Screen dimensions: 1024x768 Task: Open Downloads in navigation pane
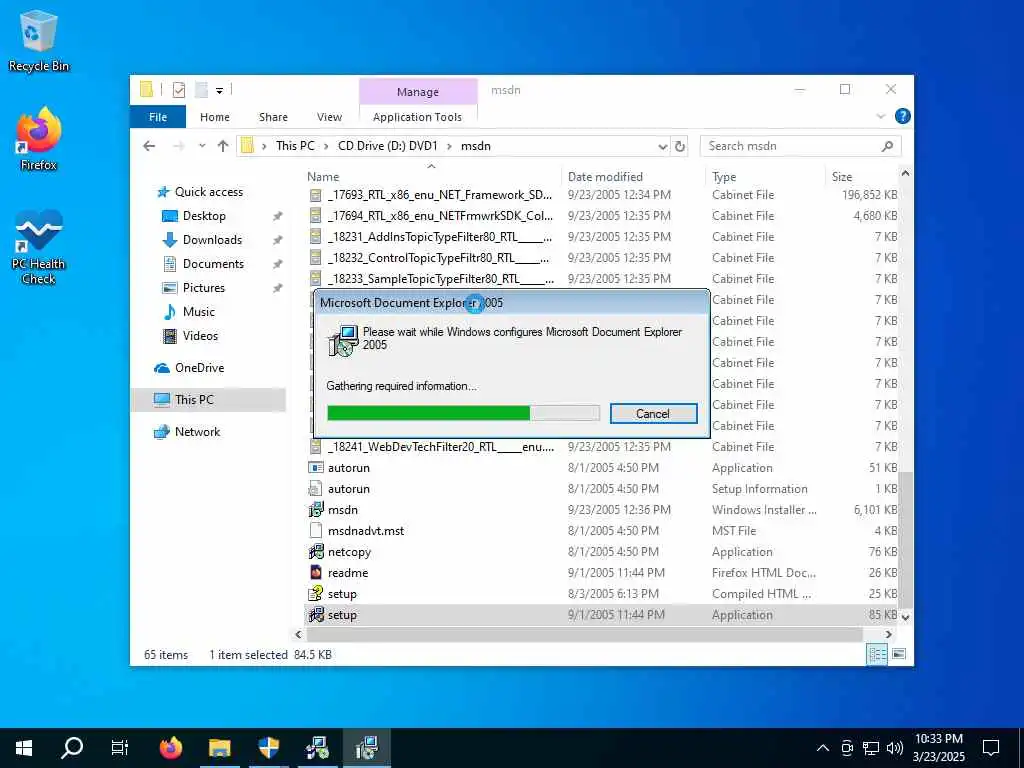[x=212, y=240]
